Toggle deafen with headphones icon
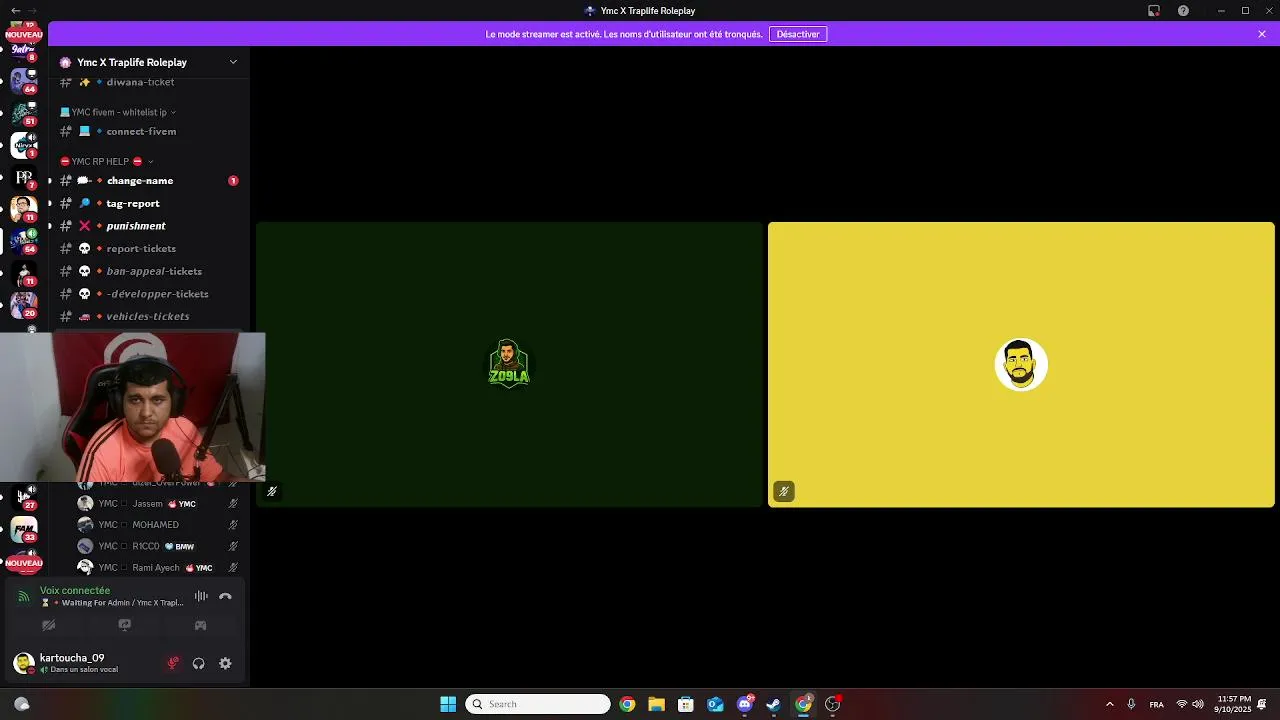 (x=199, y=663)
